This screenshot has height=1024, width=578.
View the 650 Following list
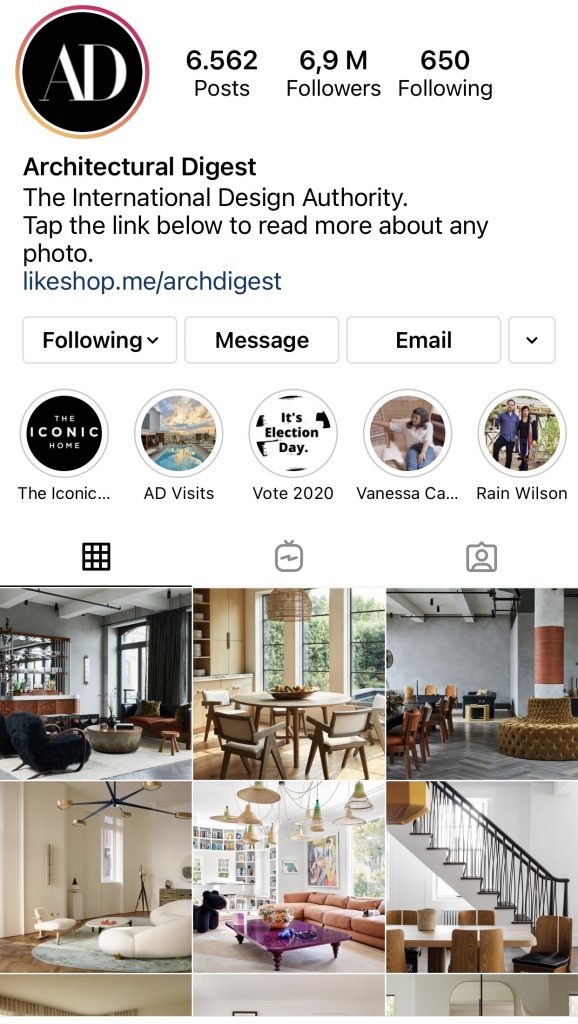(x=445, y=73)
